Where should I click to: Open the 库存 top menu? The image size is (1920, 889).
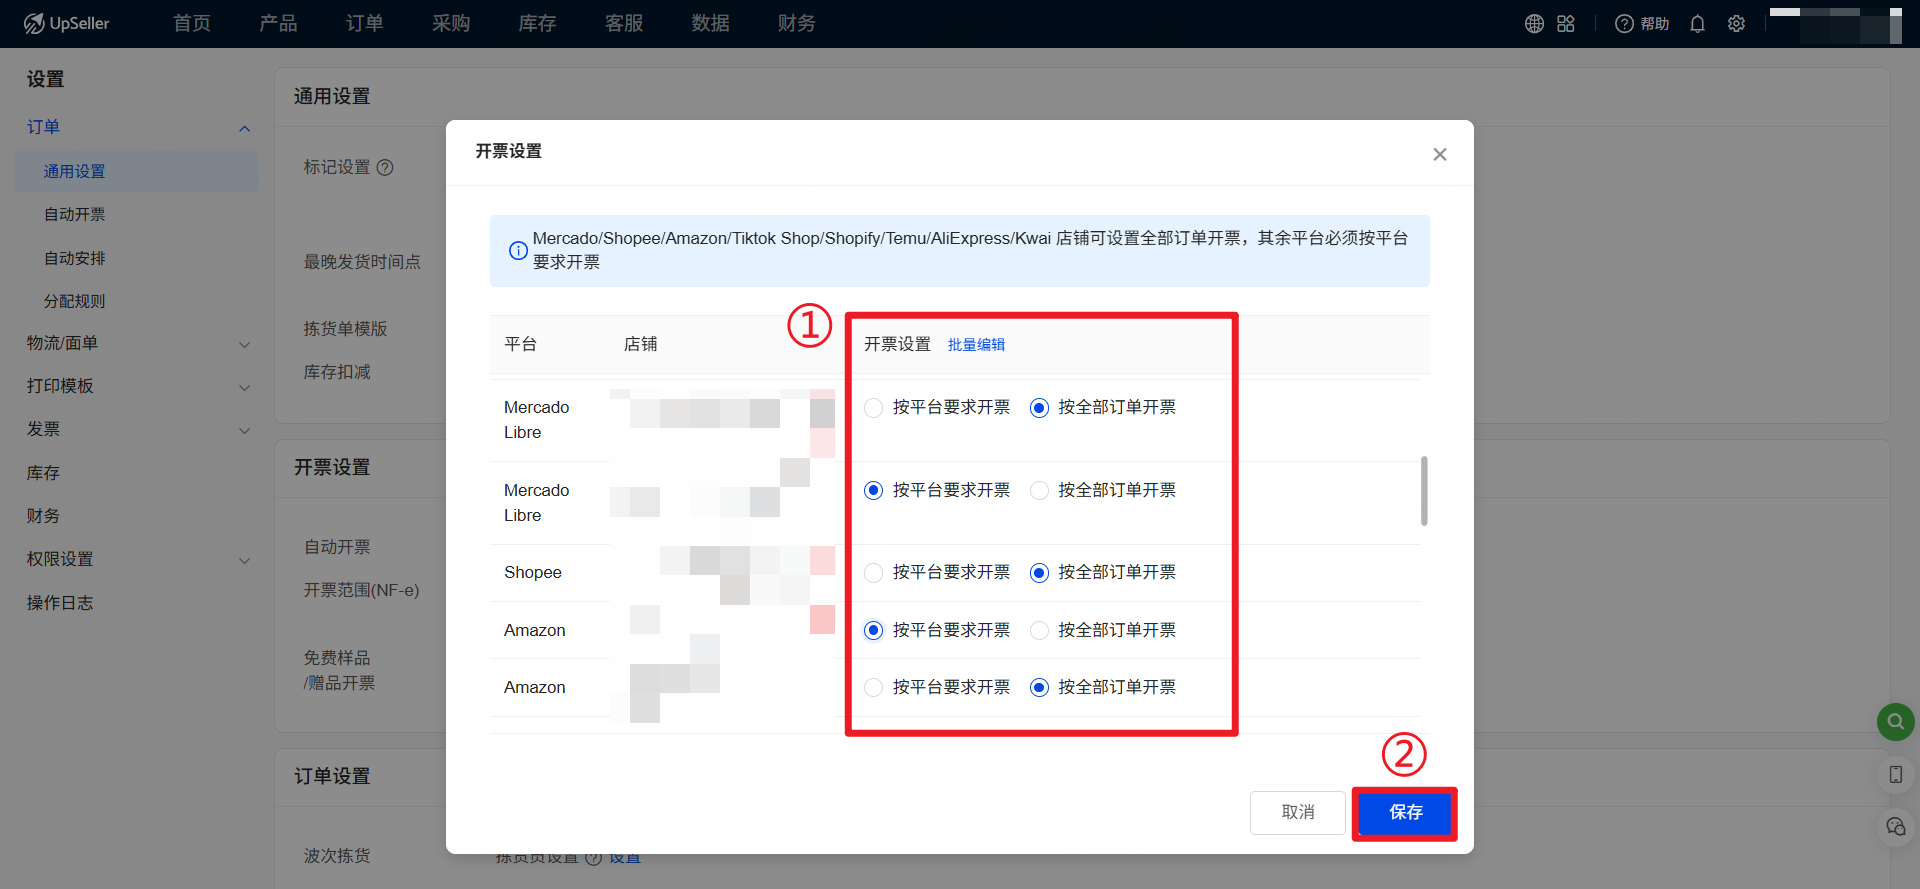537,24
